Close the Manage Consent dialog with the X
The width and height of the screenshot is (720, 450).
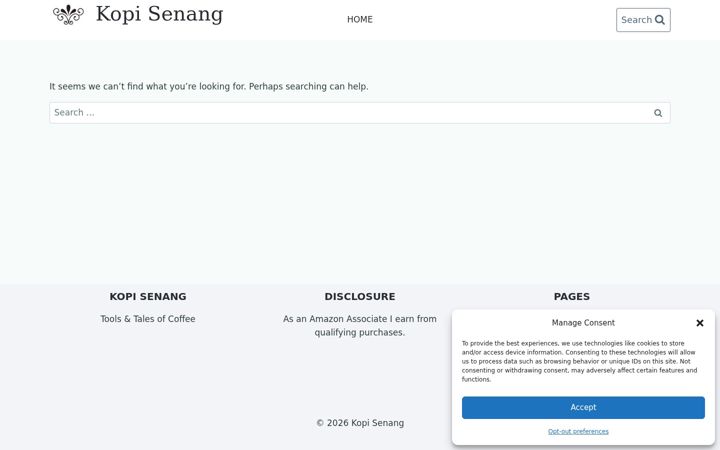click(x=699, y=323)
